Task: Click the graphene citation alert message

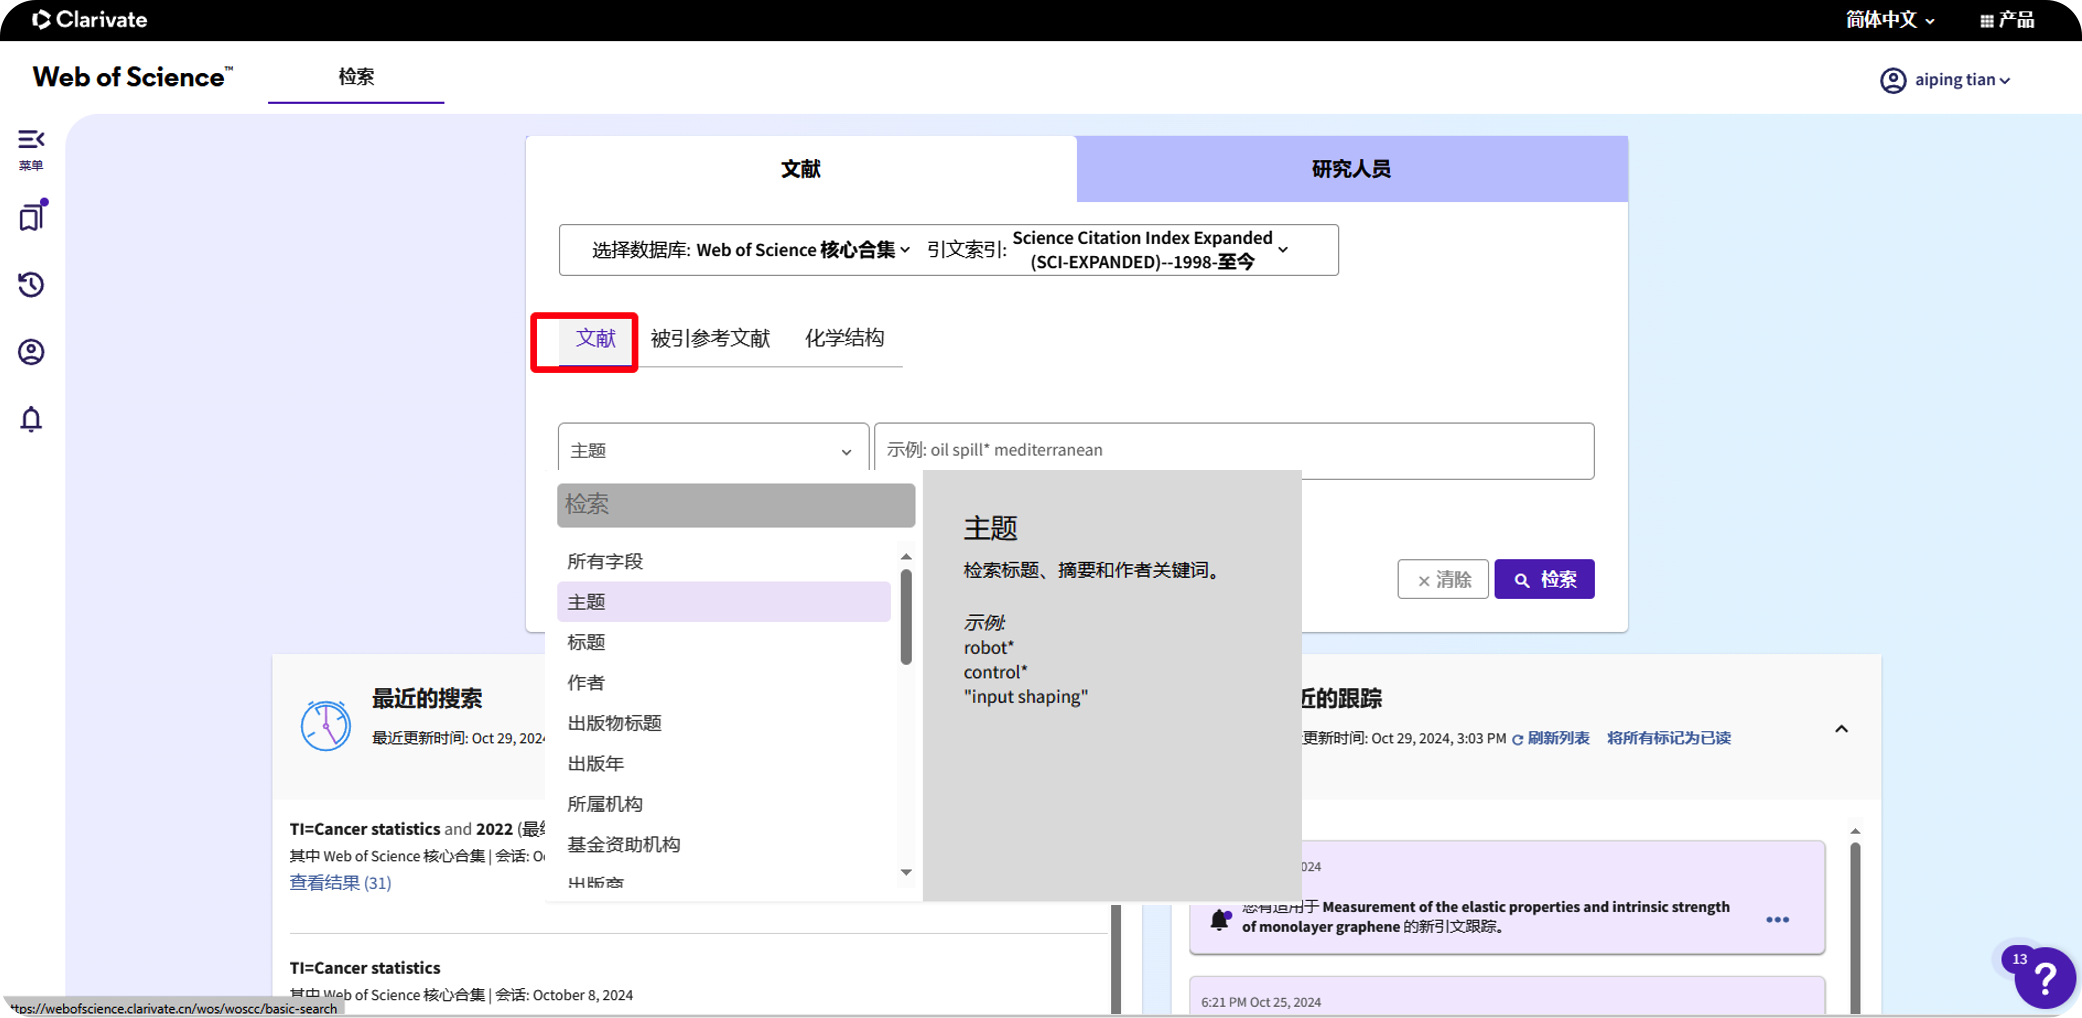Action: (1485, 916)
